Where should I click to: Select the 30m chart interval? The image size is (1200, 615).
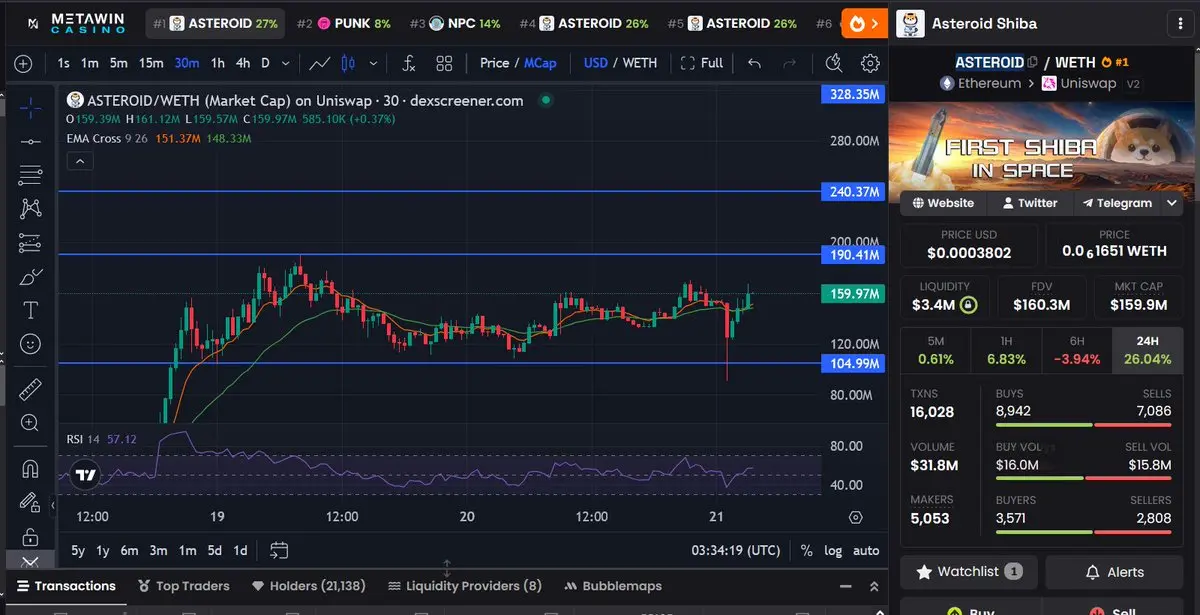(x=187, y=63)
